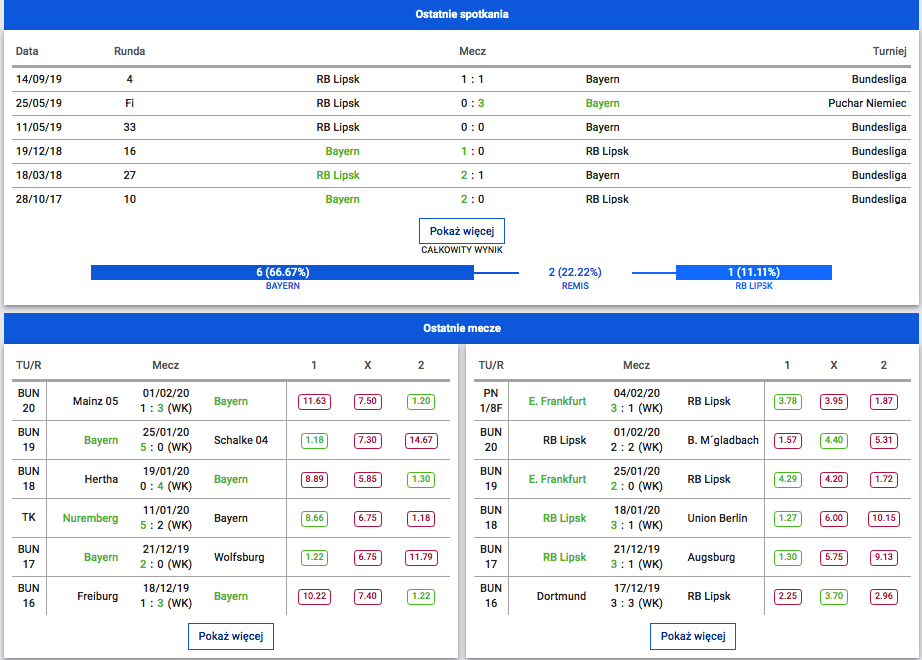Click the 2.96 odds for RB Lipsk

click(883, 596)
